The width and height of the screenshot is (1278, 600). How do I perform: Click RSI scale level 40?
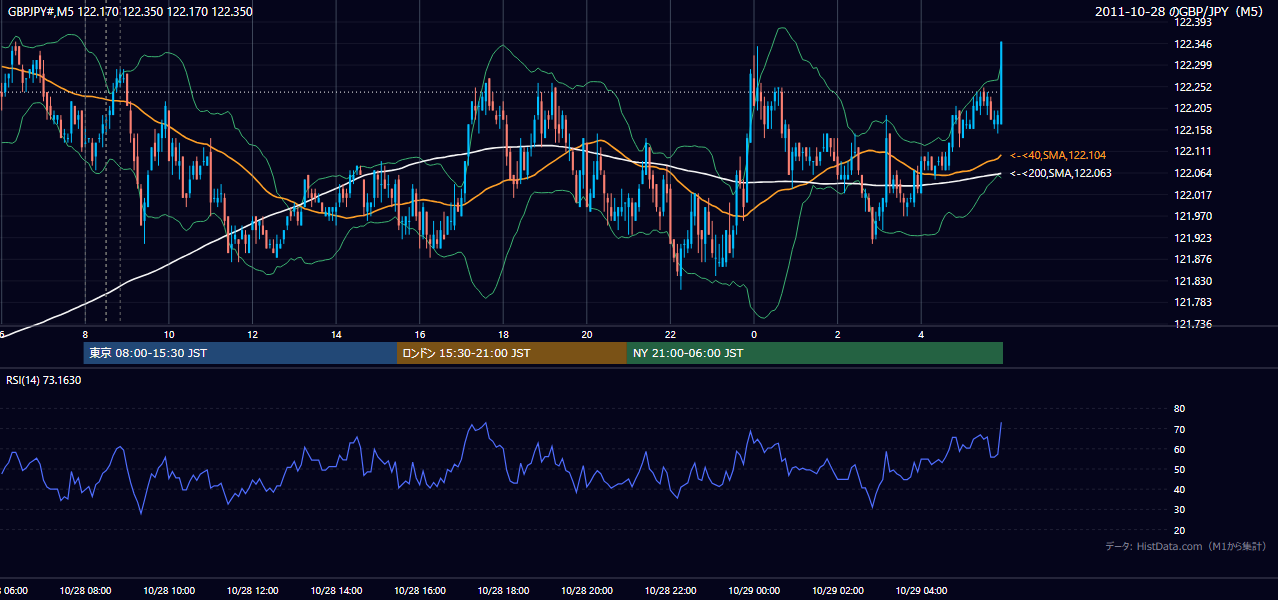pos(1179,490)
